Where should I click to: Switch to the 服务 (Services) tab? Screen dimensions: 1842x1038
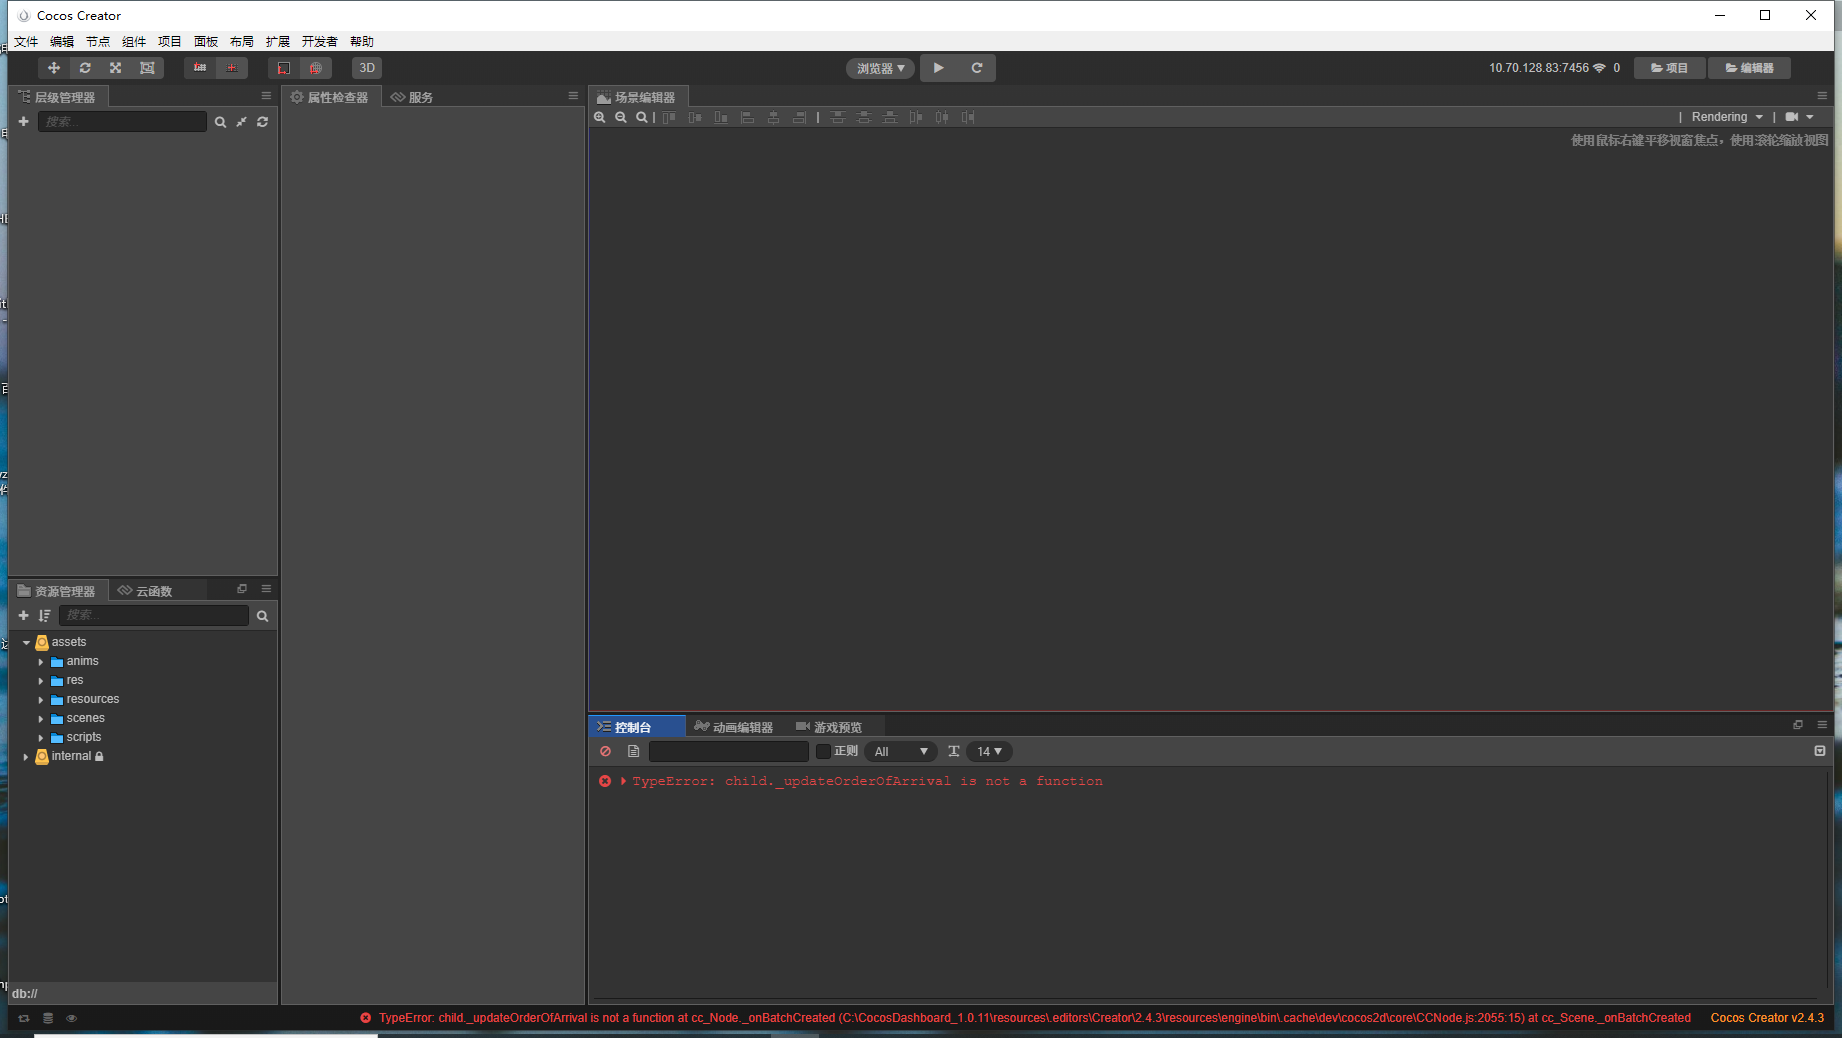pos(412,97)
